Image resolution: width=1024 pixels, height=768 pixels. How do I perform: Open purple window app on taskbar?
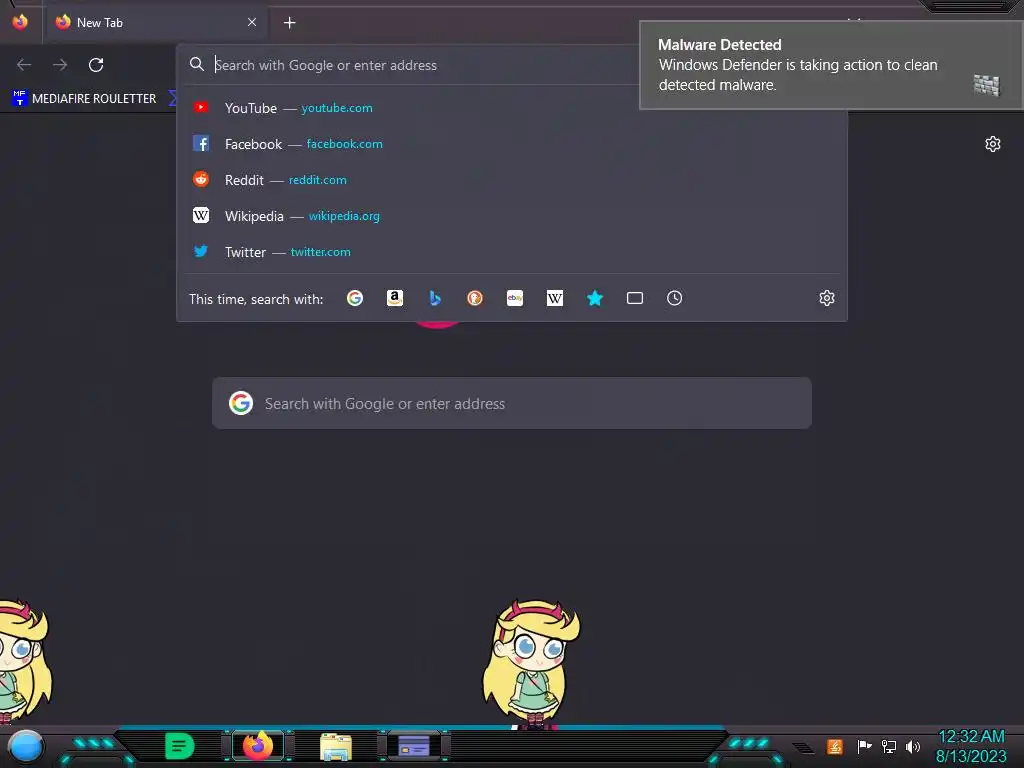pos(414,746)
